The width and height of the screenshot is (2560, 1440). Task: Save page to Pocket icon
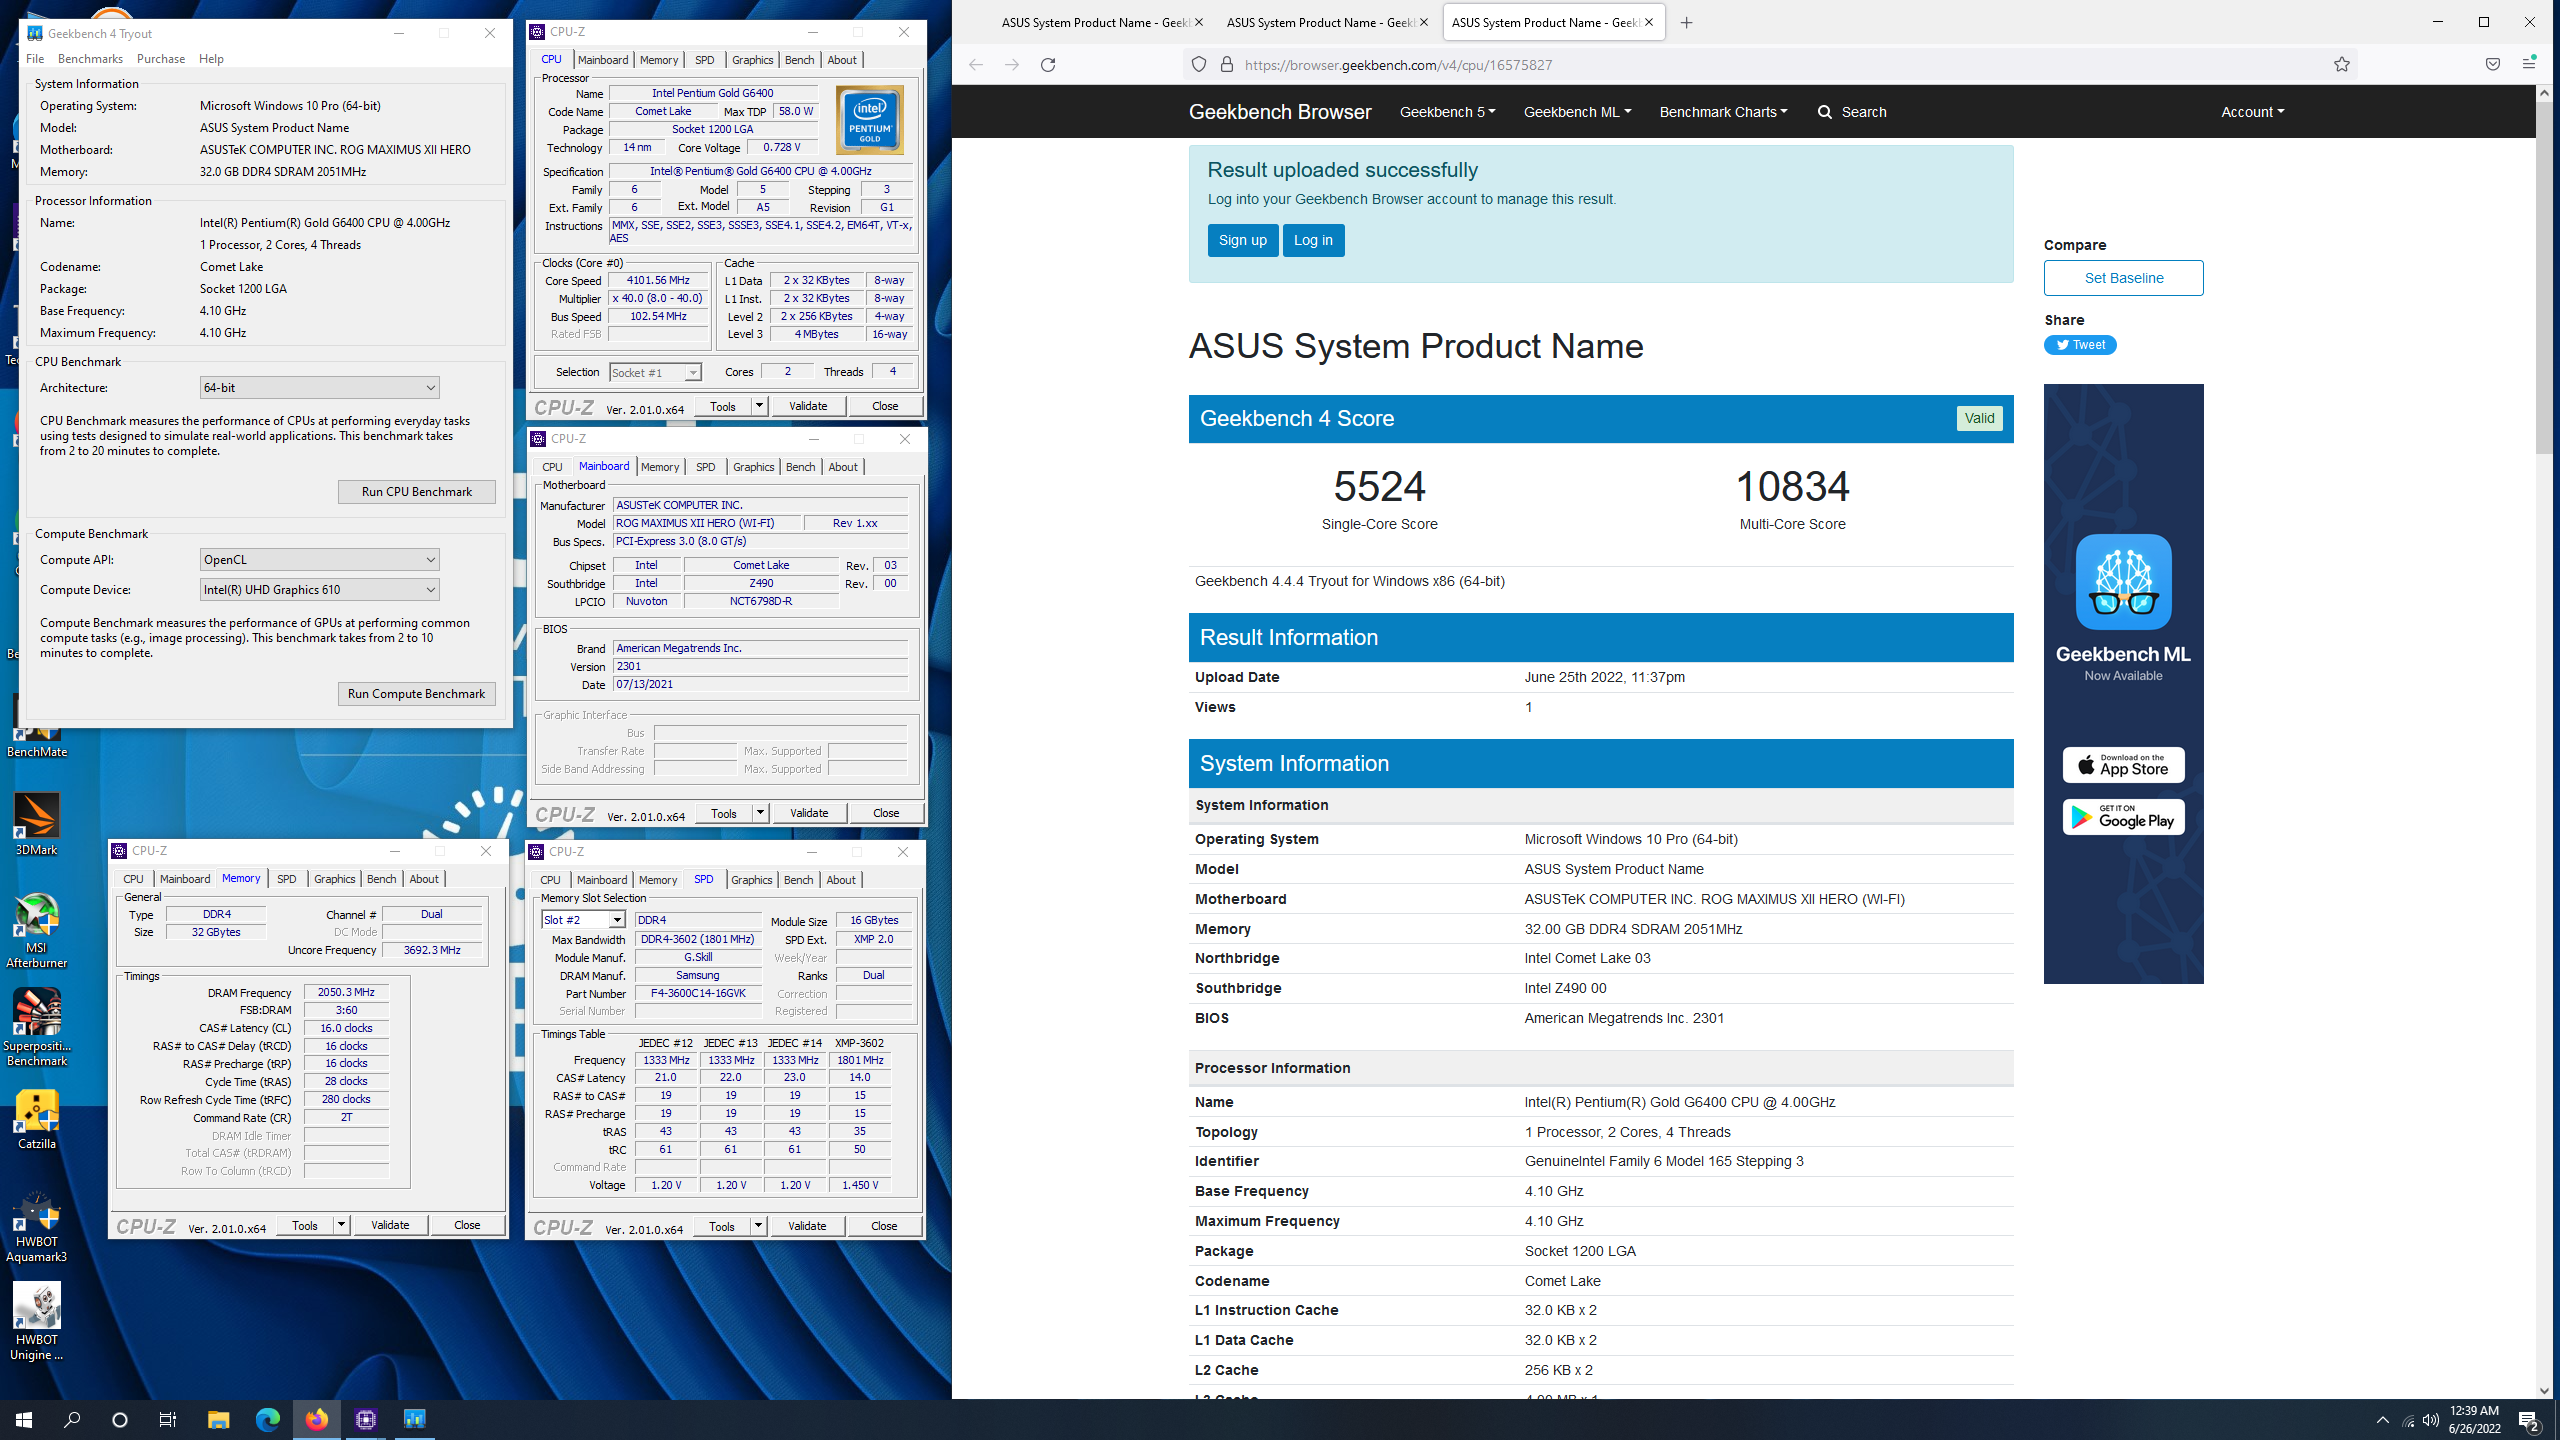2492,65
